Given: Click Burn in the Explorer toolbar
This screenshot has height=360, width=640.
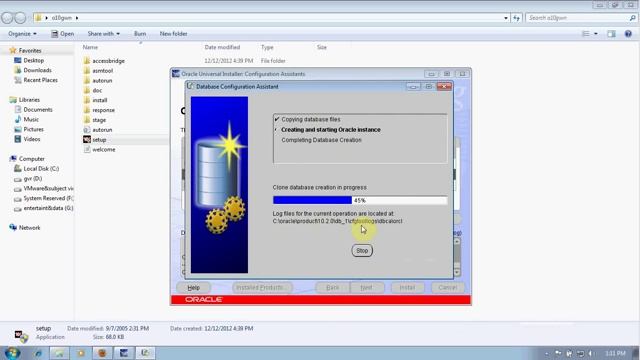Looking at the screenshot, I should (x=140, y=34).
